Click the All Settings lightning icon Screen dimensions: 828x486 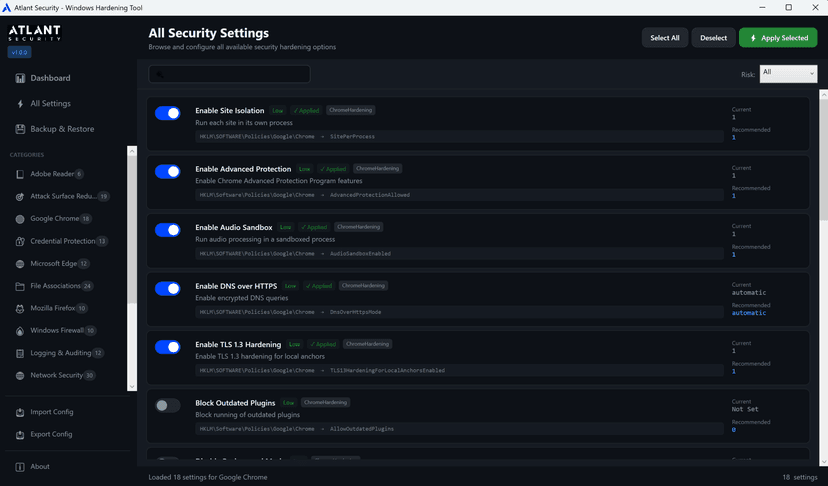tap(20, 104)
